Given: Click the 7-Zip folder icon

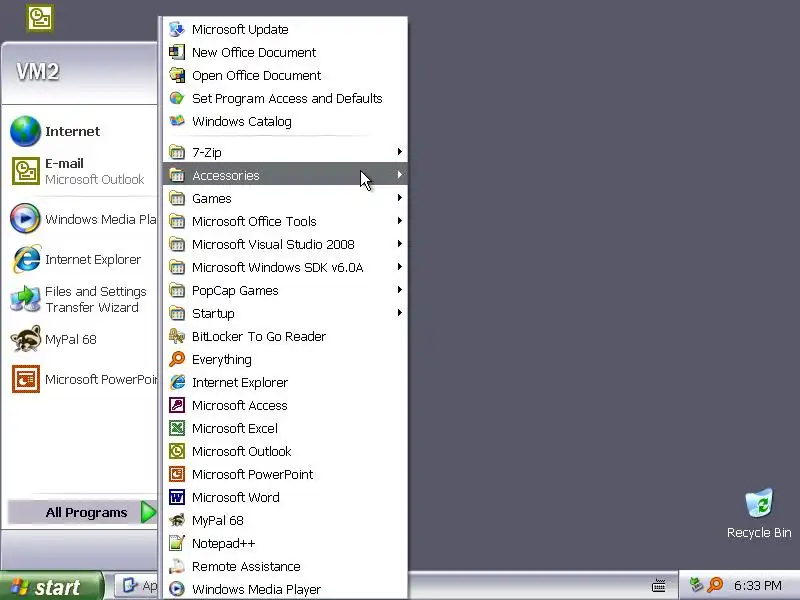Looking at the screenshot, I should (177, 152).
